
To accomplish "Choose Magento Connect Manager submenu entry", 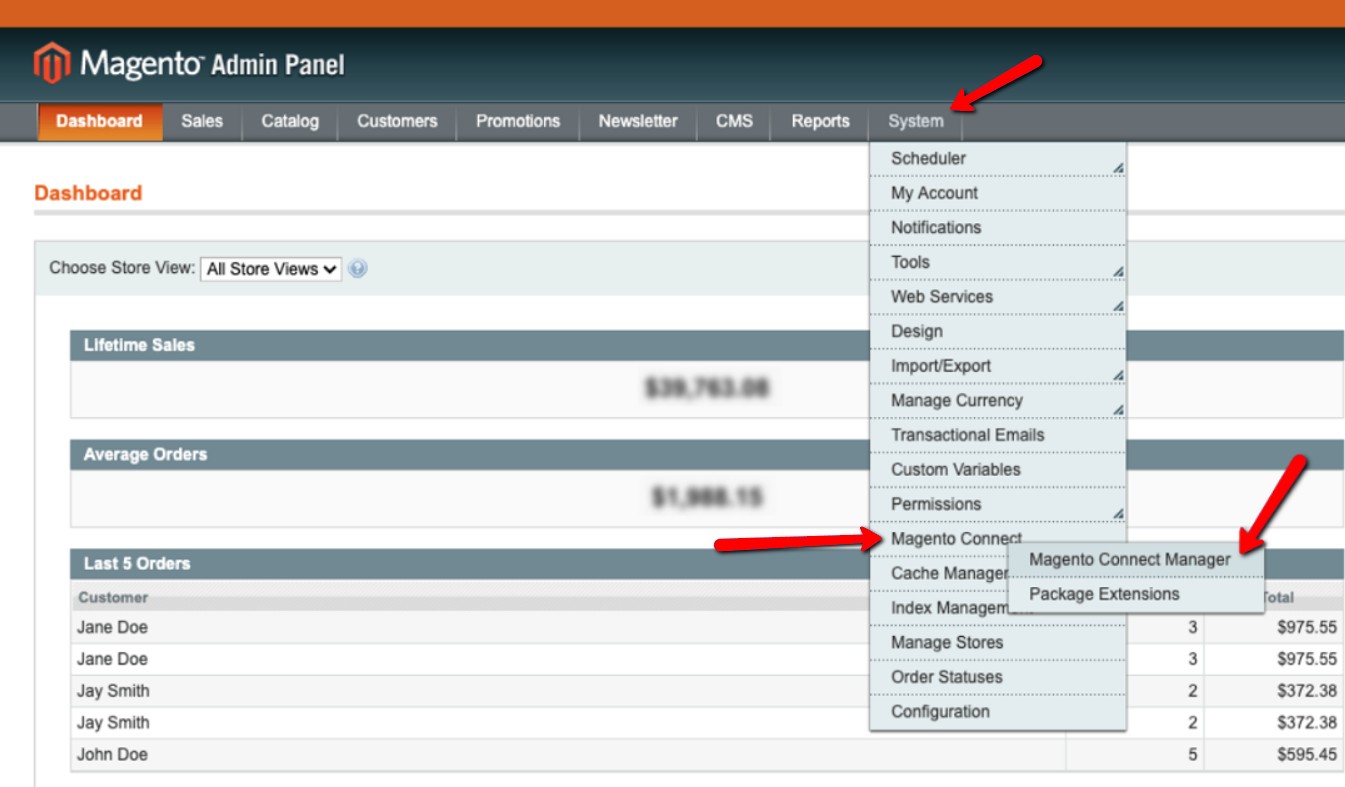I will [x=1136, y=560].
